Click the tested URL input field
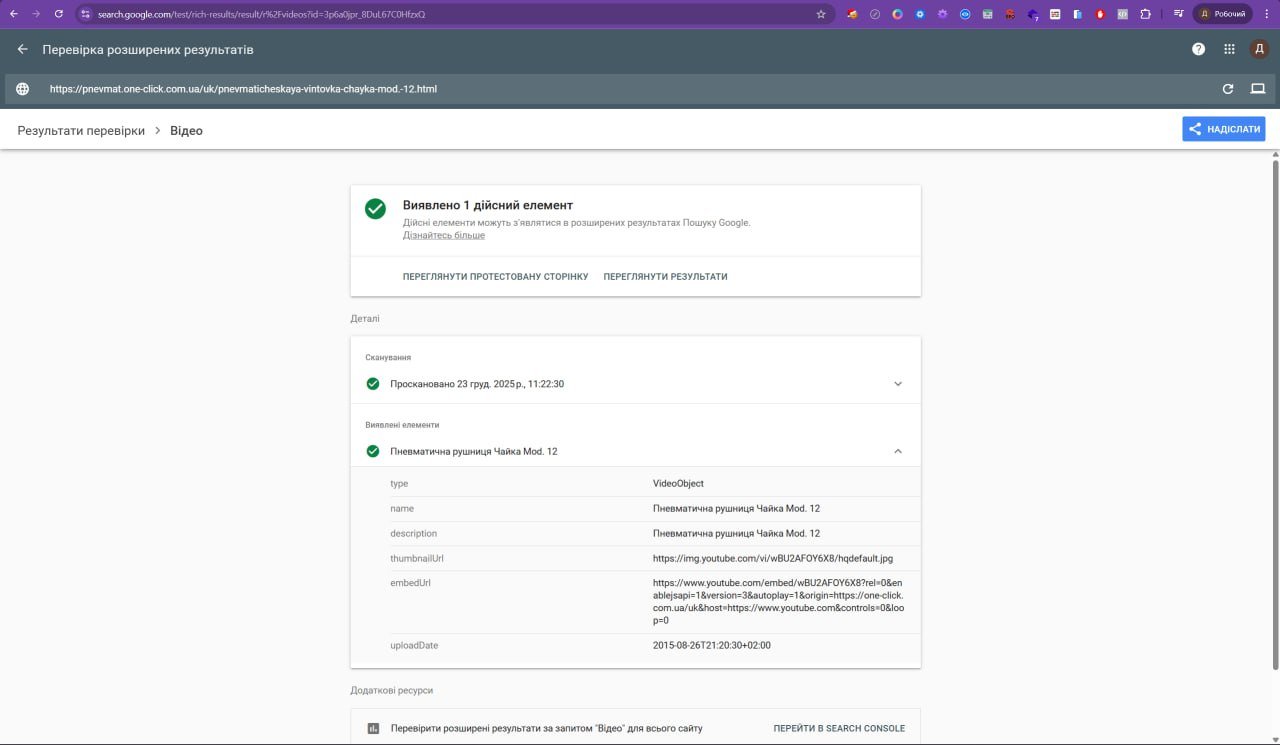The width and height of the screenshot is (1280, 745). click(x=600, y=89)
